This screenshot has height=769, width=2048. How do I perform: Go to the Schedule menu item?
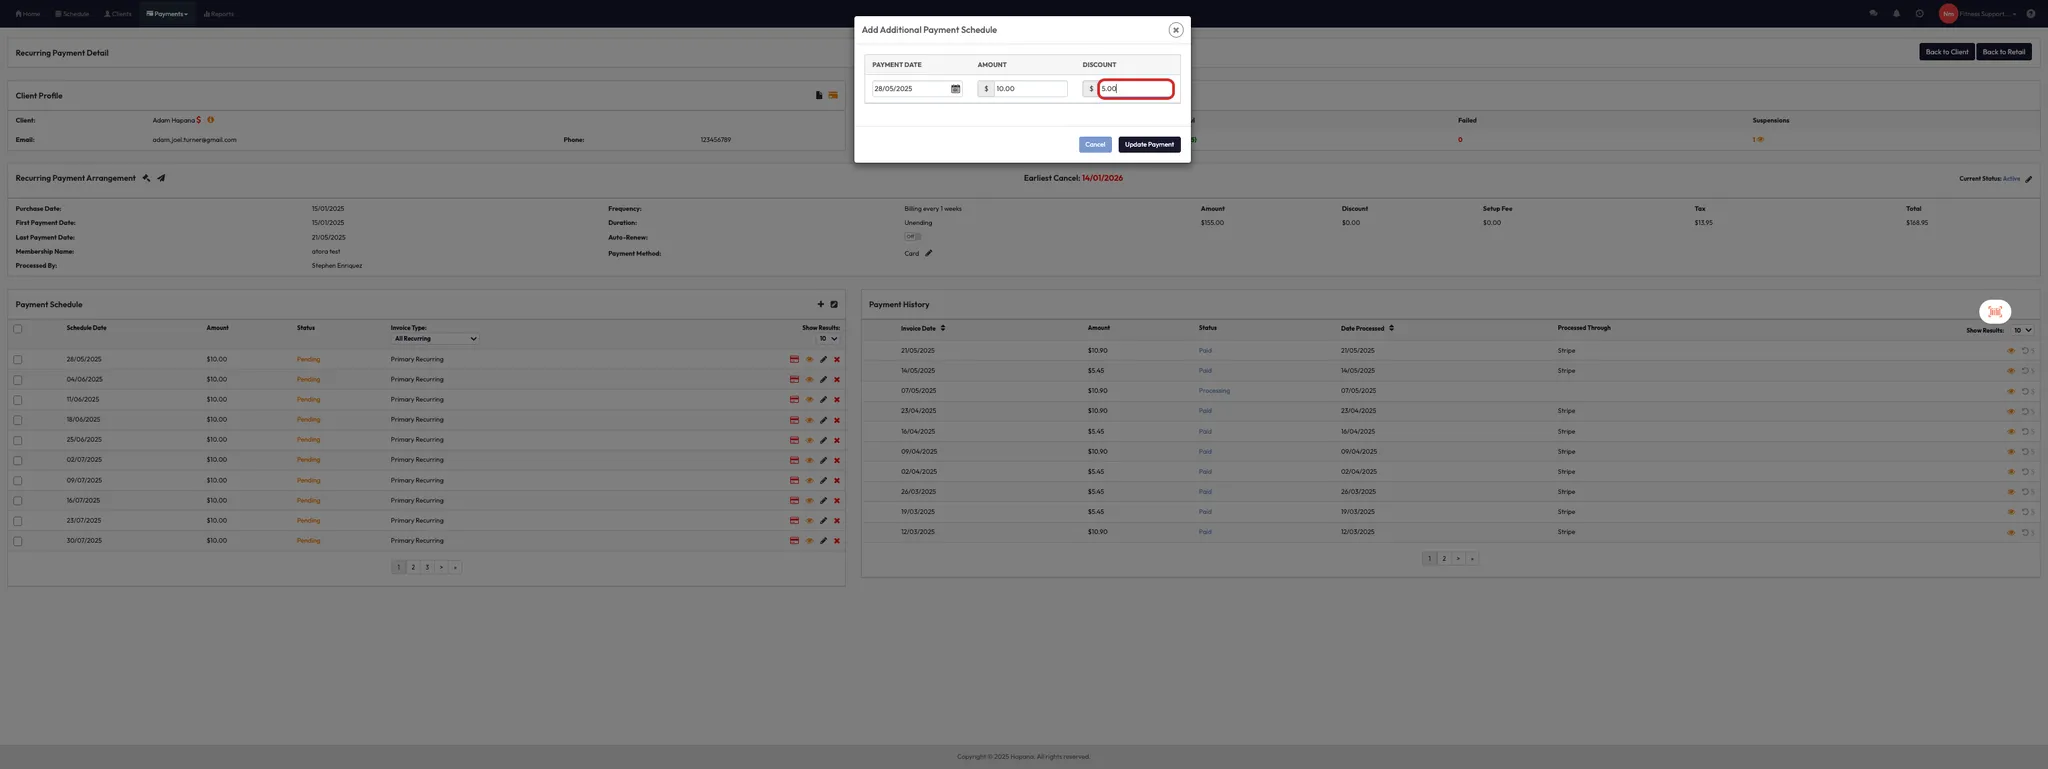pos(72,14)
